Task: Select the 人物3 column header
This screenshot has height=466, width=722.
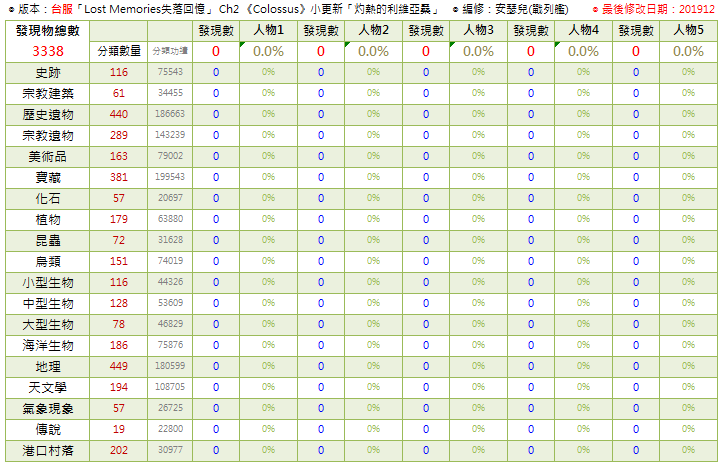Action: pyautogui.click(x=478, y=30)
